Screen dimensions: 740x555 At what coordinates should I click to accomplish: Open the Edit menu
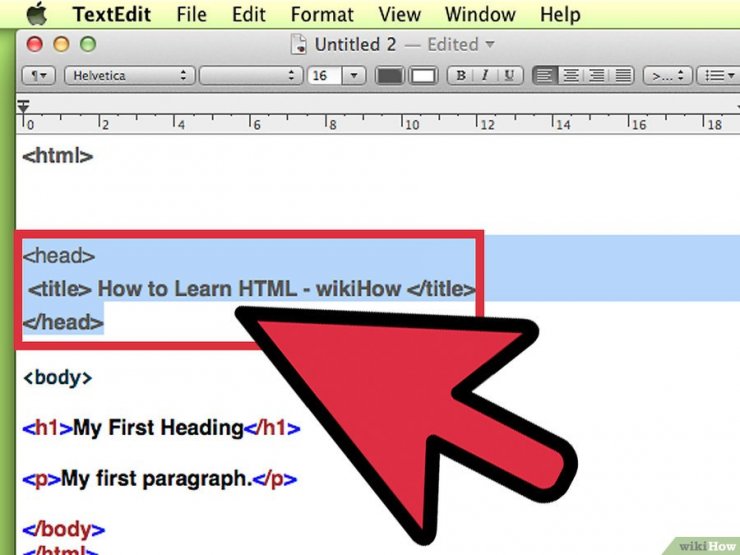[248, 15]
